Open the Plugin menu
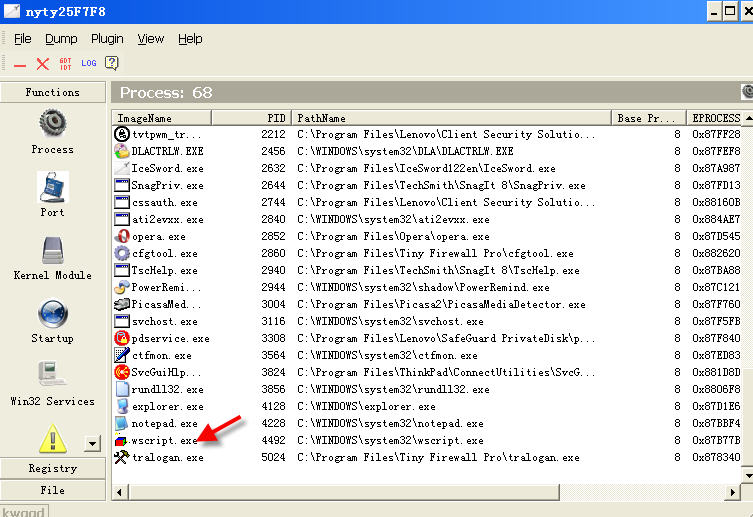The width and height of the screenshot is (753, 517). pos(107,39)
